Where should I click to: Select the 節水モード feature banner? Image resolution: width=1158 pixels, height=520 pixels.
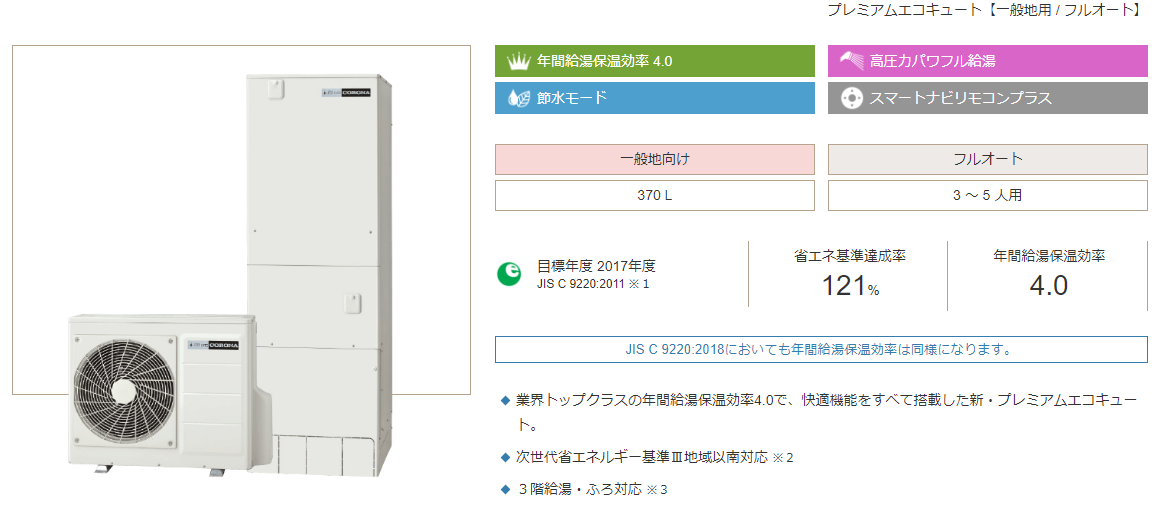tap(654, 98)
